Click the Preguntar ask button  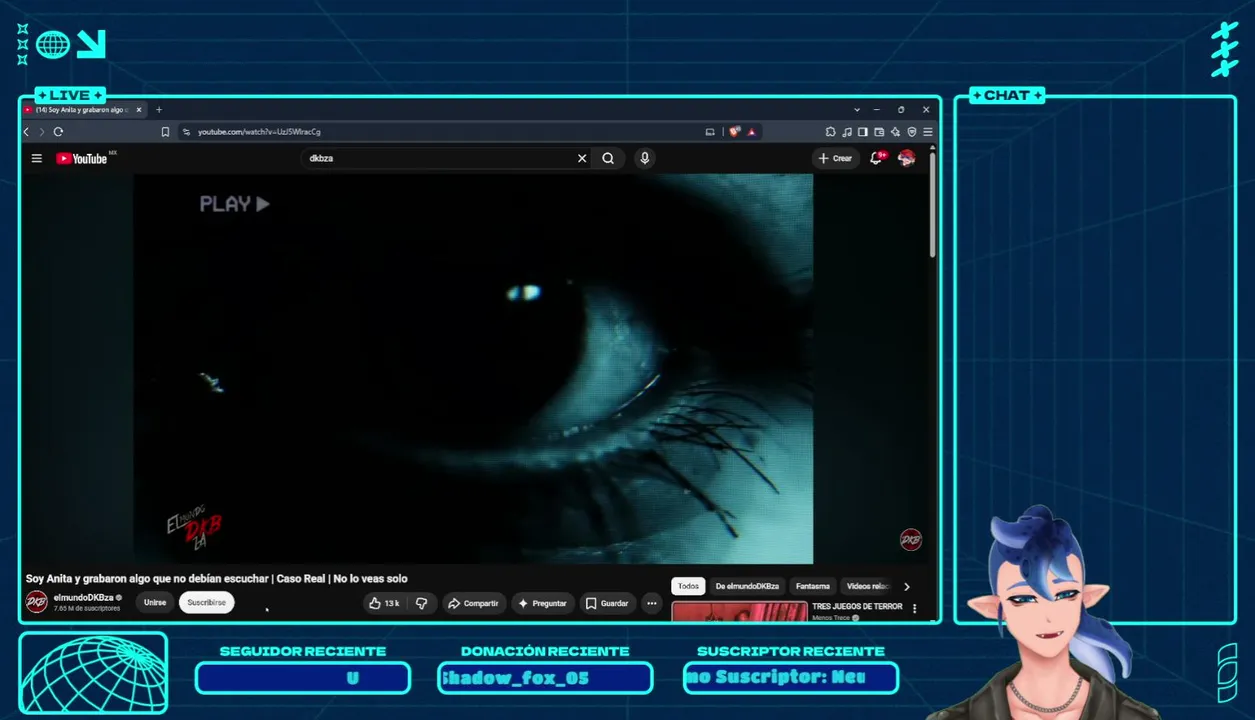point(542,603)
